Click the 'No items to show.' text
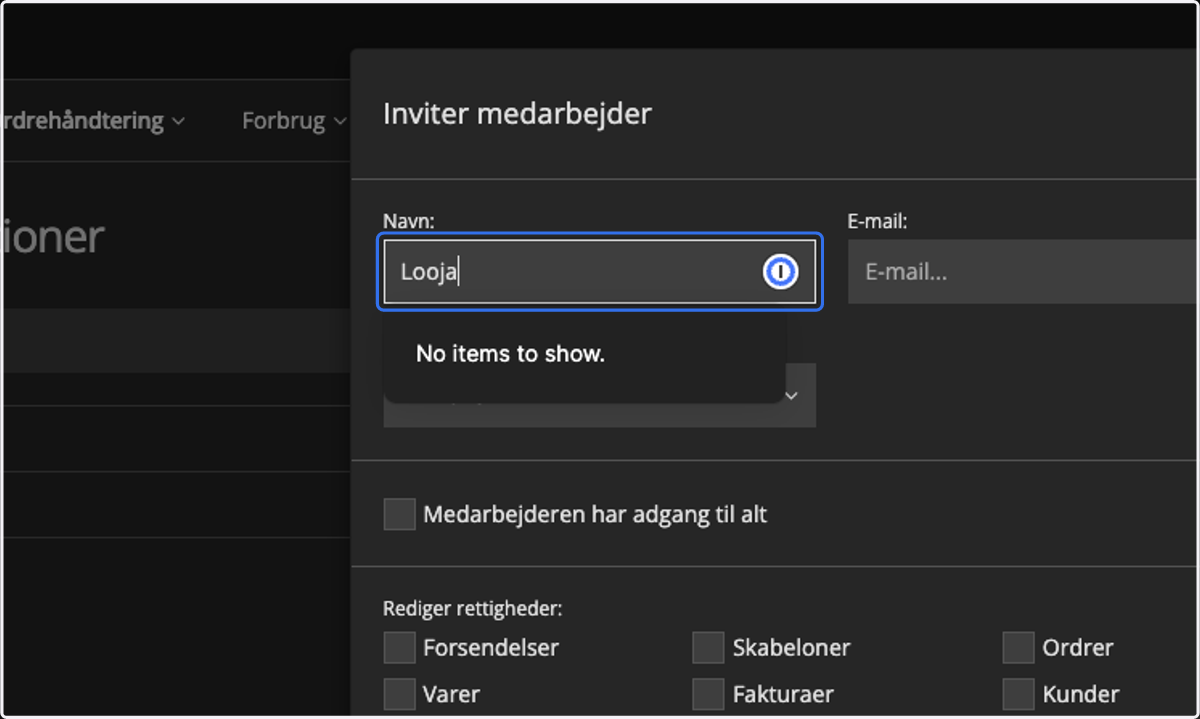The image size is (1200, 719). click(510, 353)
